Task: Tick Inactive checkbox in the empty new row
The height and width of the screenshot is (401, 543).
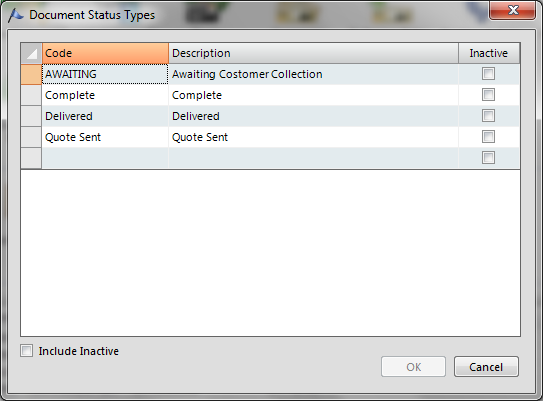Action: pyautogui.click(x=488, y=158)
